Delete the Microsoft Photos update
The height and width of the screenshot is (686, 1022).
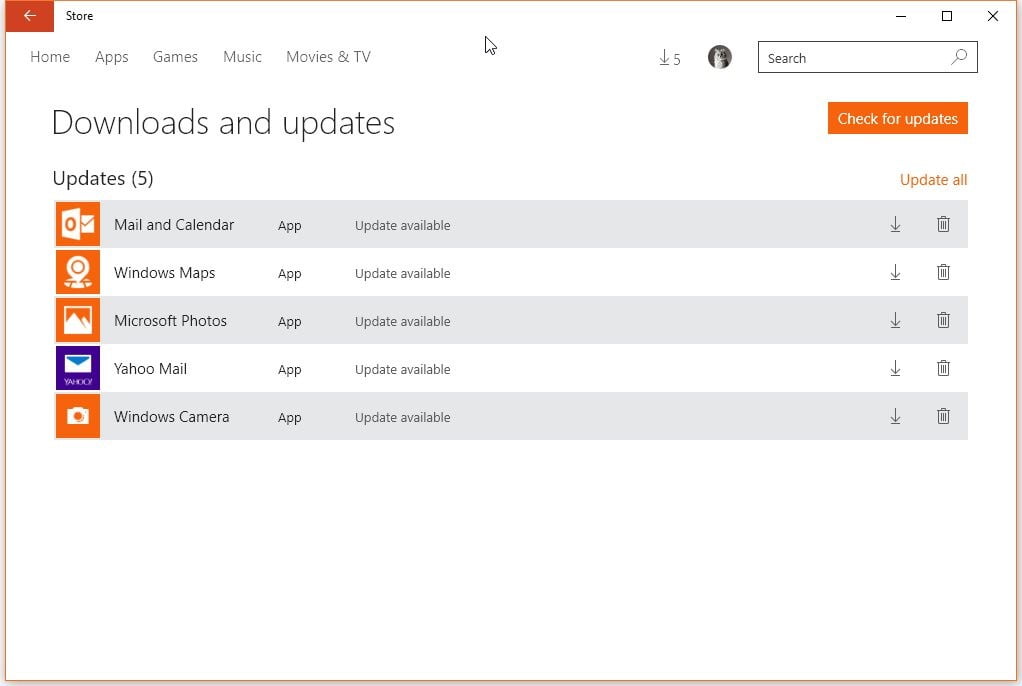(943, 320)
